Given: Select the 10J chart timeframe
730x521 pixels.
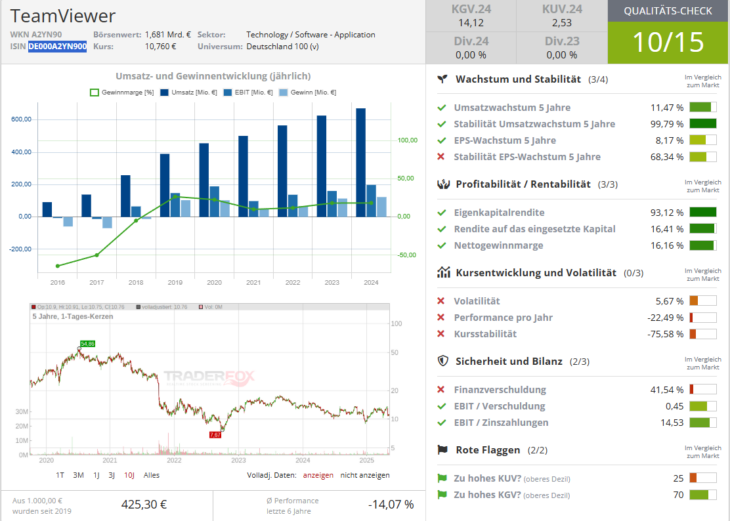Looking at the screenshot, I should (129, 475).
